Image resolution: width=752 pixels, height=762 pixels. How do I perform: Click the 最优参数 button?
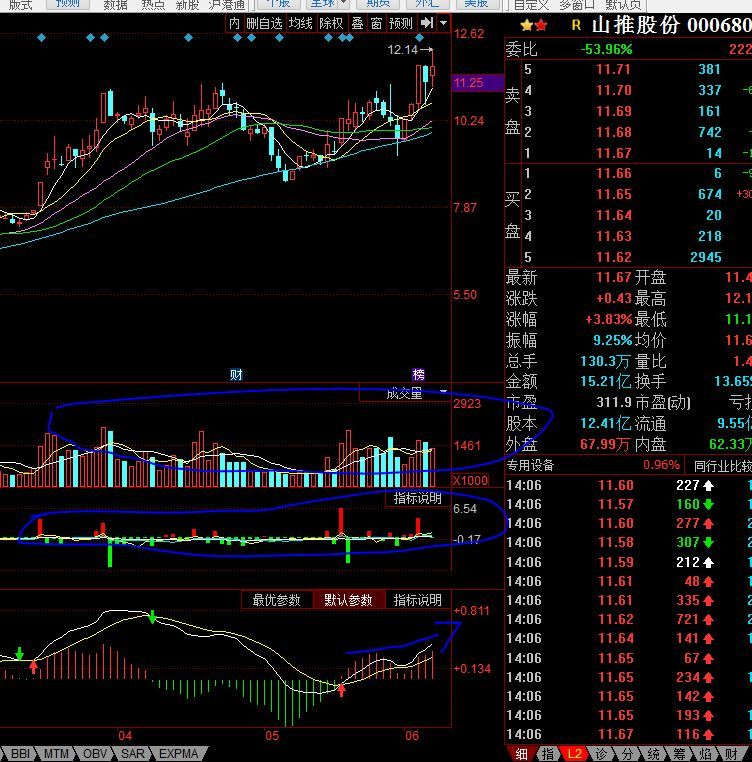(276, 600)
